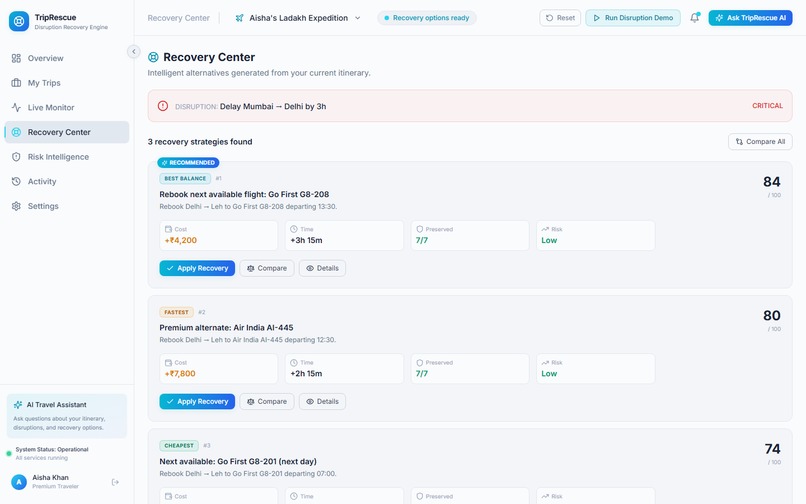Click the score 80 value

pyautogui.click(x=772, y=316)
